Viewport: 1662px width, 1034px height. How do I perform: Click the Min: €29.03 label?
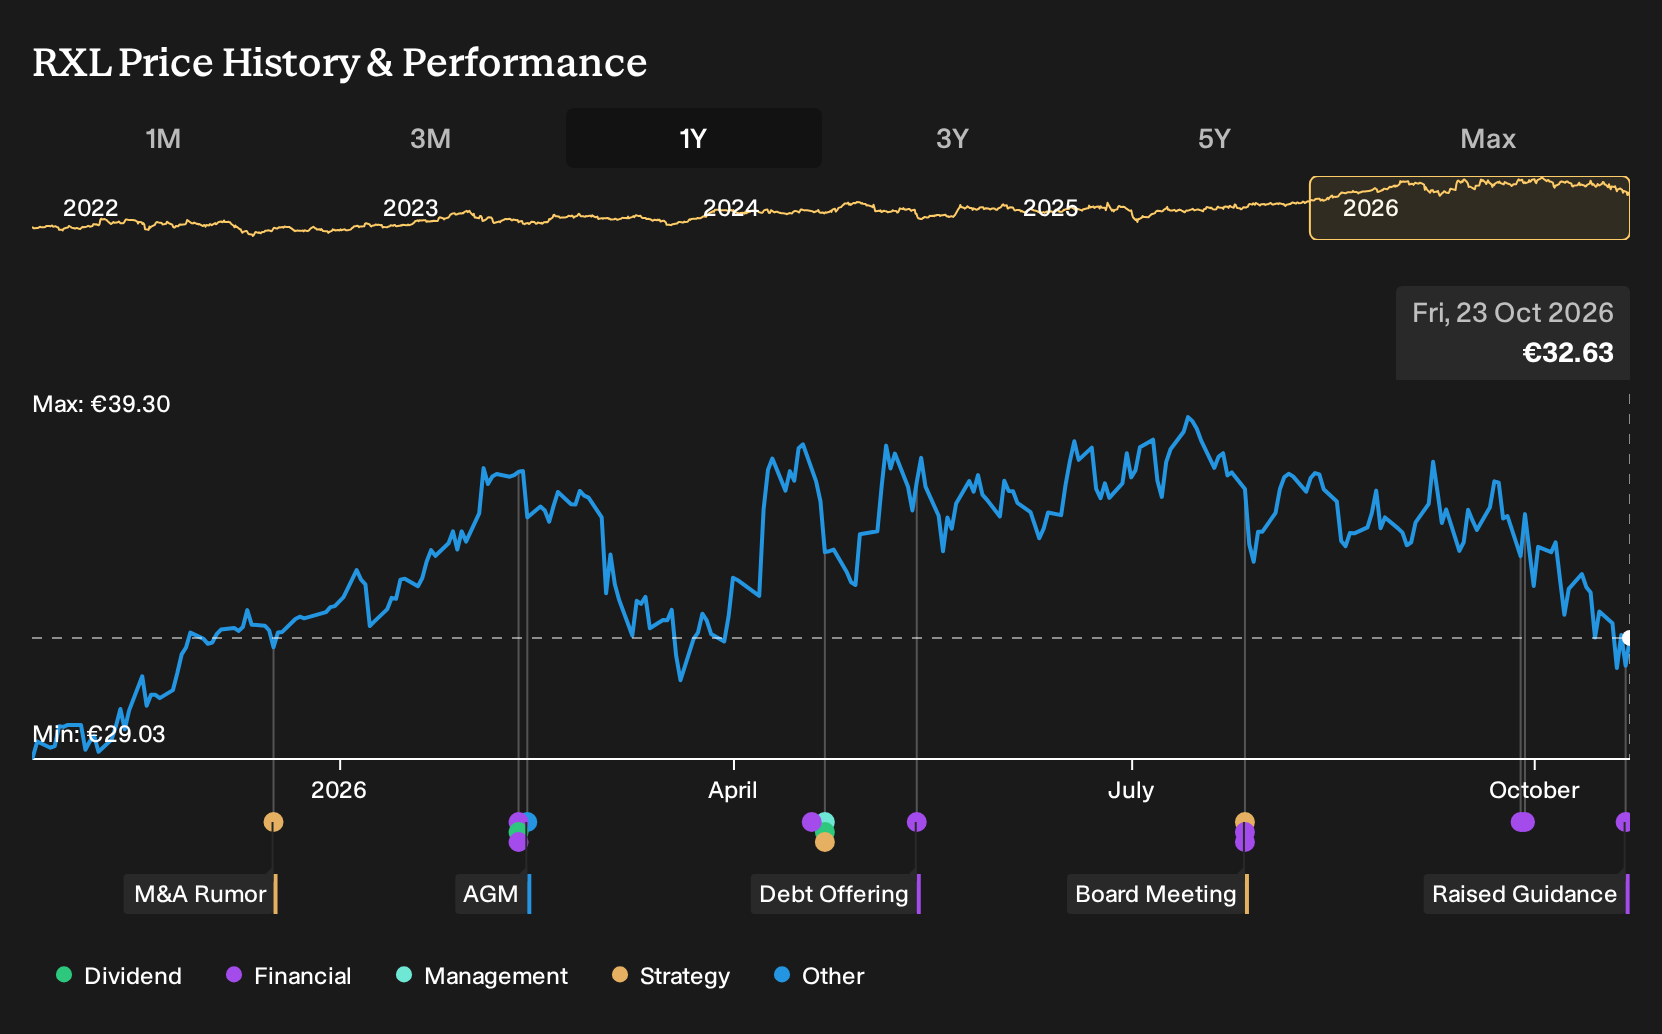click(x=99, y=734)
